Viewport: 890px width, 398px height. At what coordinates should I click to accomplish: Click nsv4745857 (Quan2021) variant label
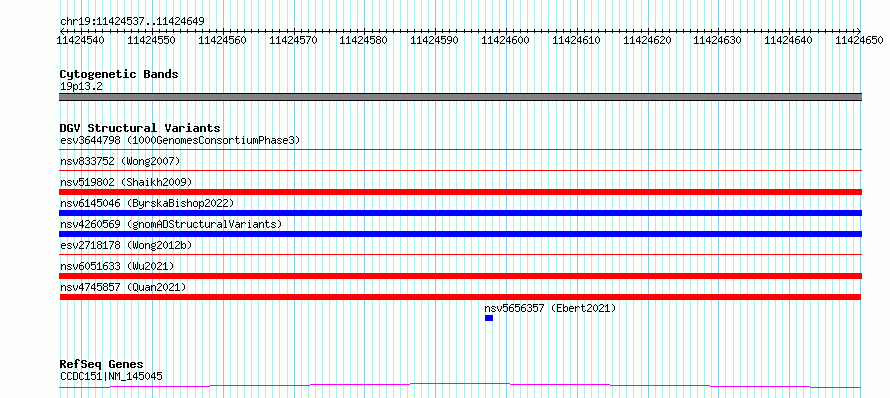coord(123,287)
